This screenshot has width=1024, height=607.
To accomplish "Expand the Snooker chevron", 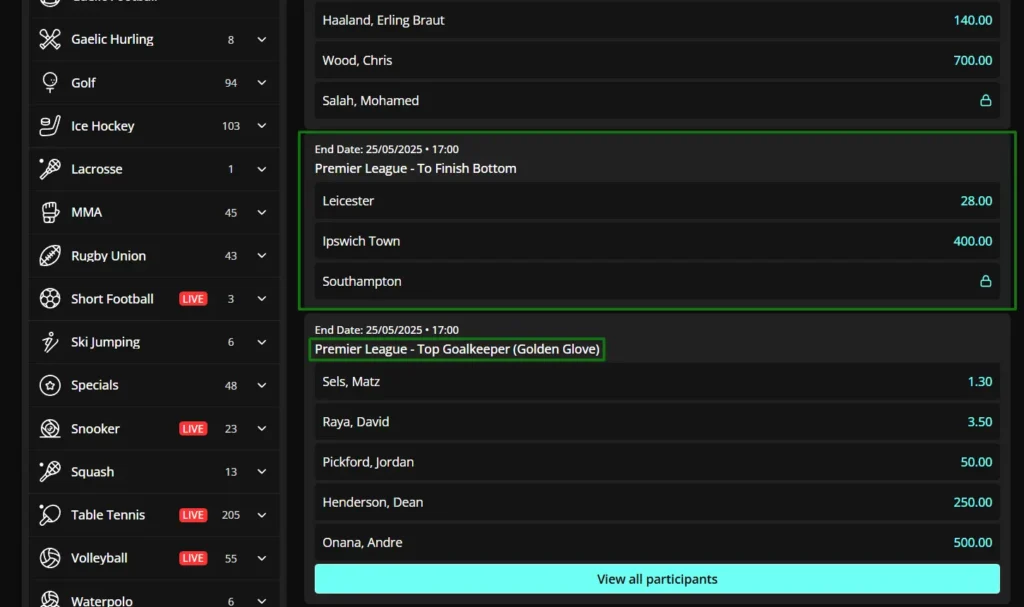I will (x=262, y=429).
